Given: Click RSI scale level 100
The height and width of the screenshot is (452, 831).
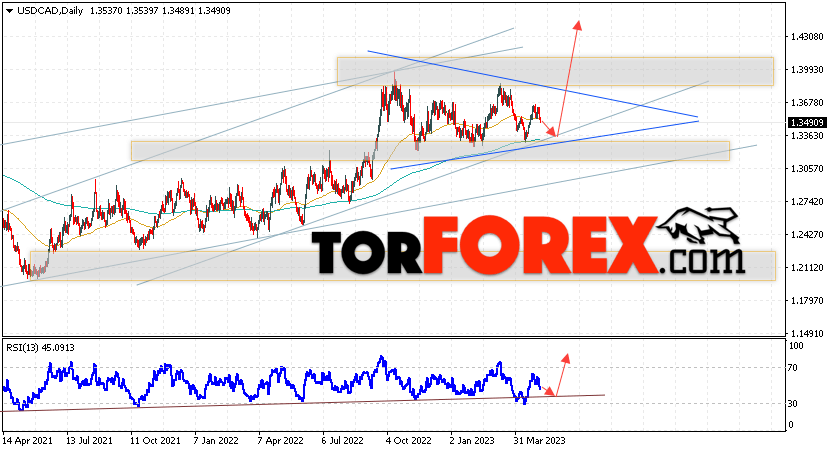Looking at the screenshot, I should pos(796,346).
